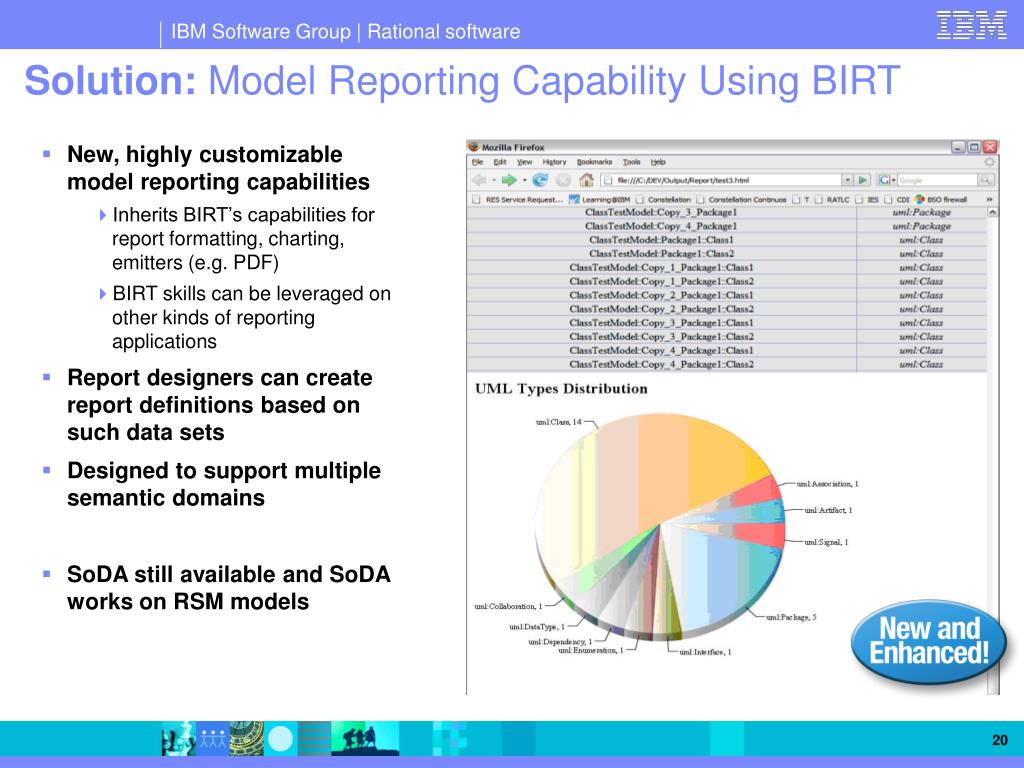Click uml:Package in the Copy_3_Package1 row
Viewport: 1024px width, 768px height.
click(x=921, y=212)
